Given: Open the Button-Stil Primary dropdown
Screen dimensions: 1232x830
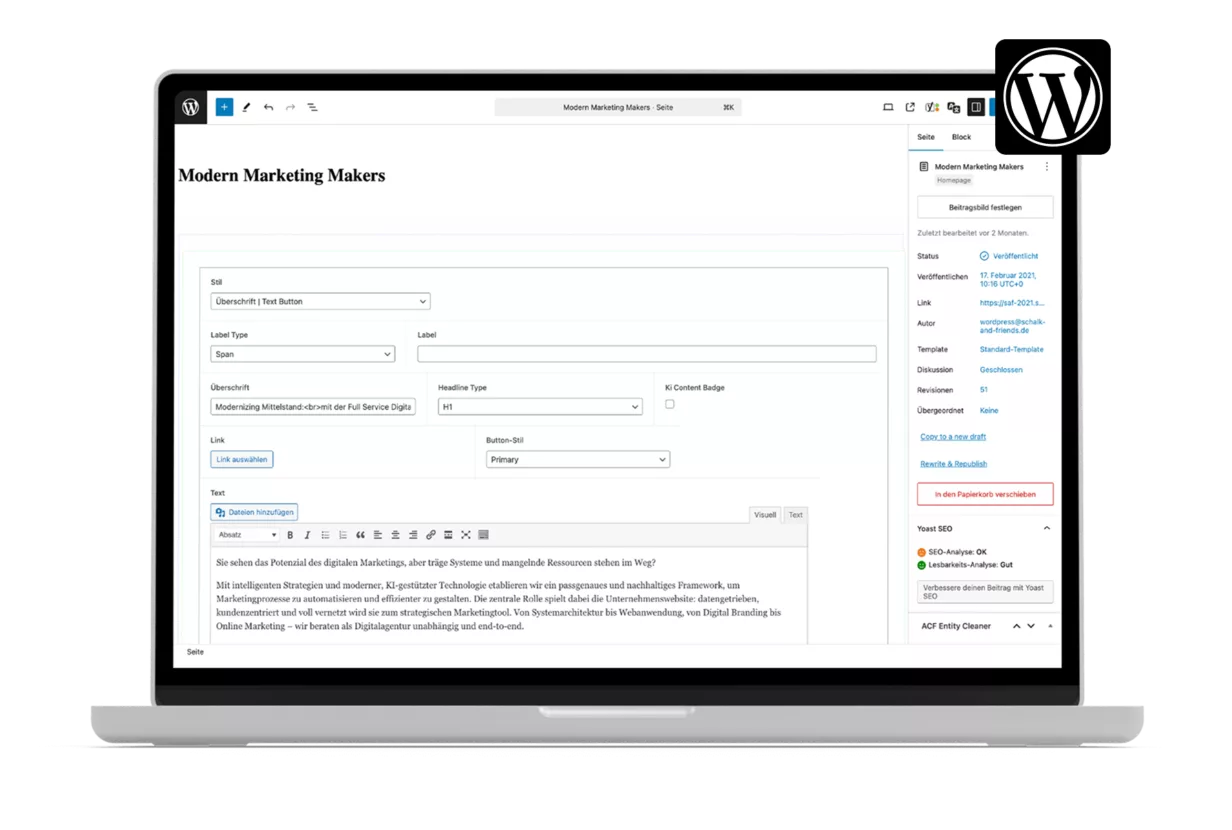Looking at the screenshot, I should click(578, 460).
